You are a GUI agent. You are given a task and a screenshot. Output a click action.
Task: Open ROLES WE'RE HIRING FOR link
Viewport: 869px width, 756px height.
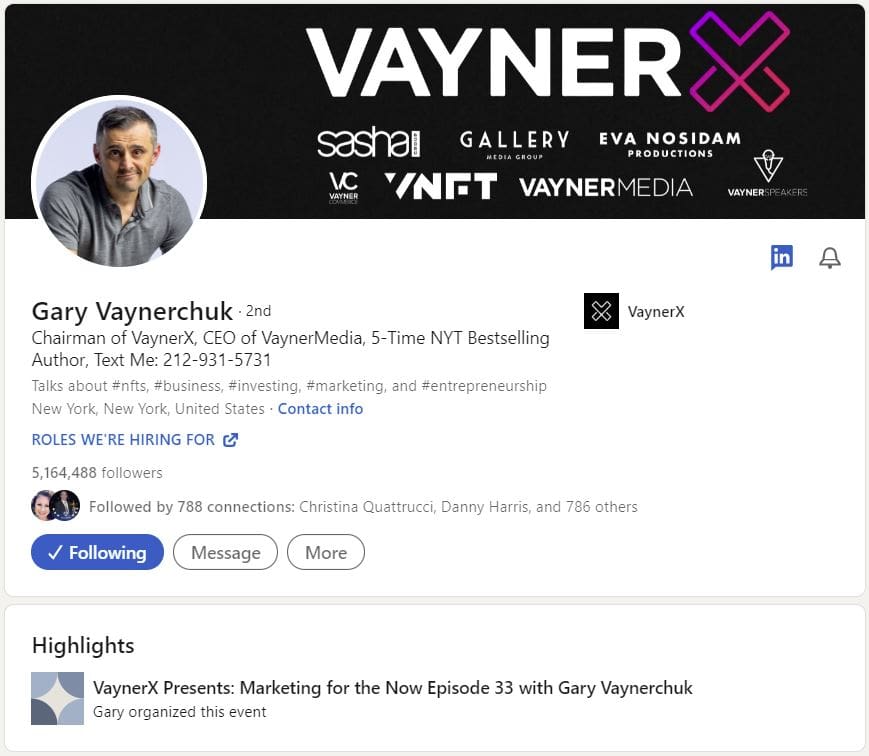(123, 440)
